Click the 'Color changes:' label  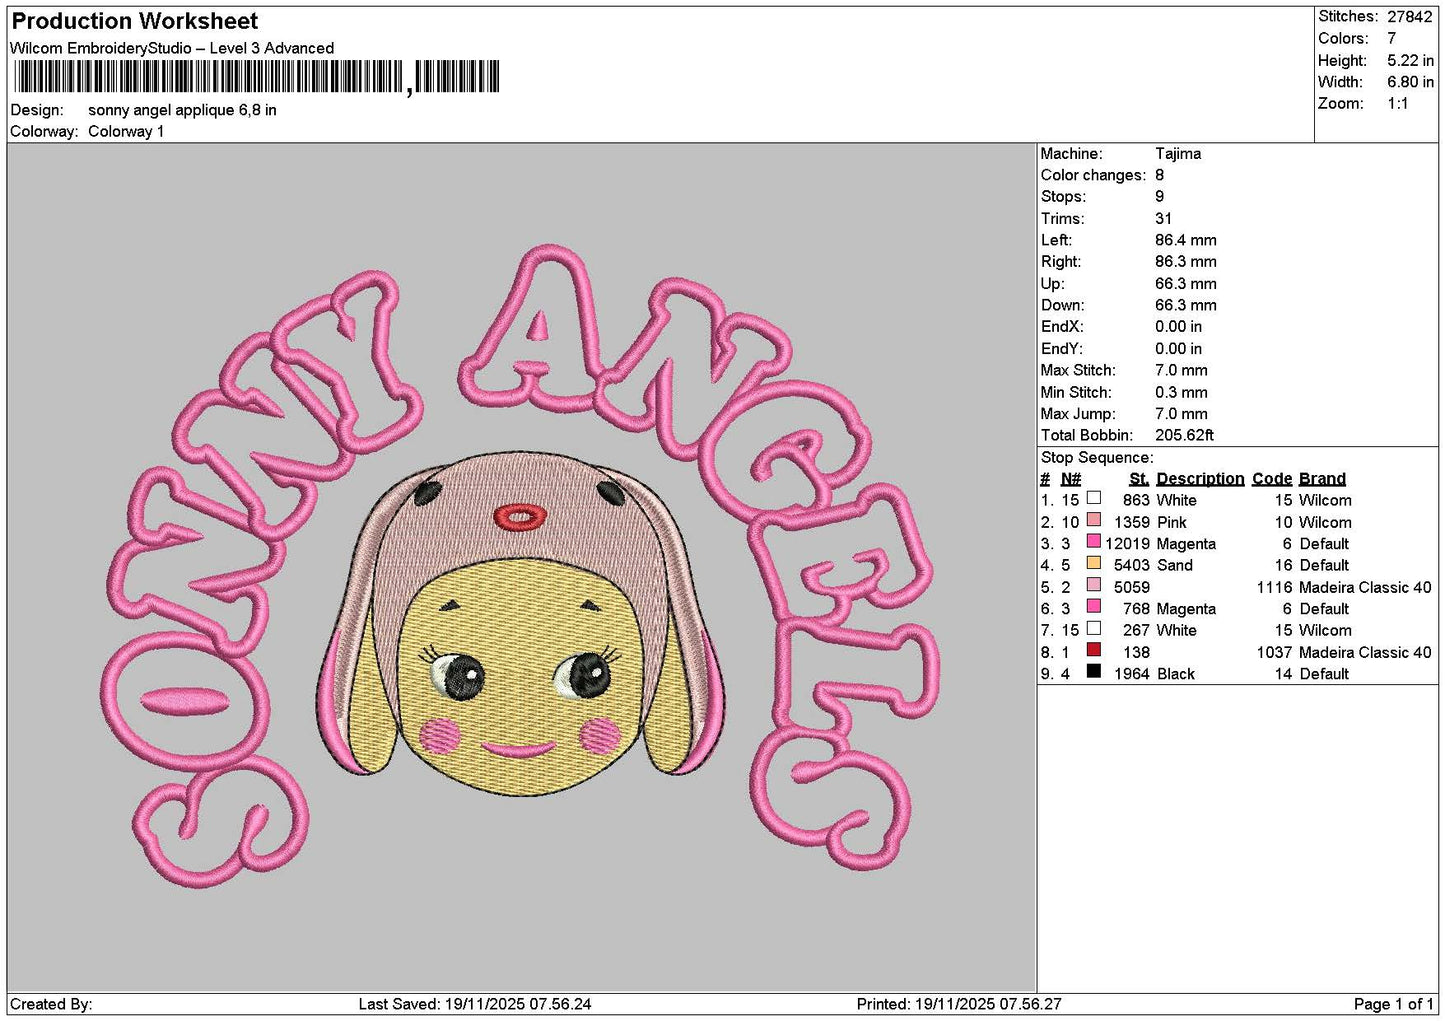click(x=1093, y=175)
